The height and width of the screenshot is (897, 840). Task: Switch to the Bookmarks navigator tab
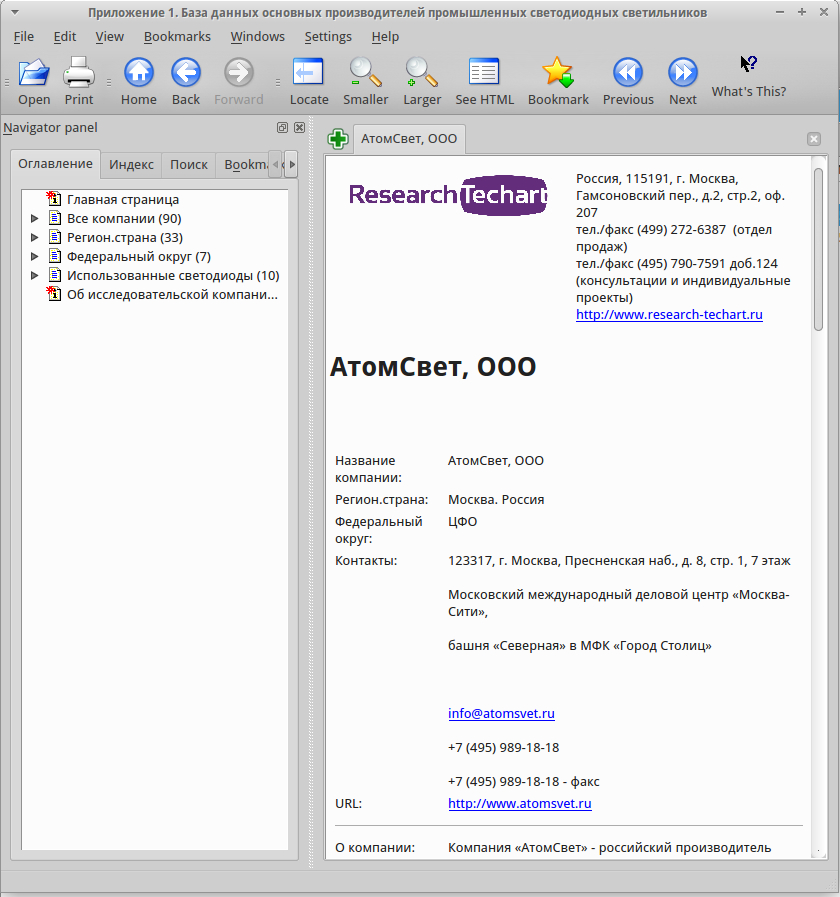[x=242, y=165]
